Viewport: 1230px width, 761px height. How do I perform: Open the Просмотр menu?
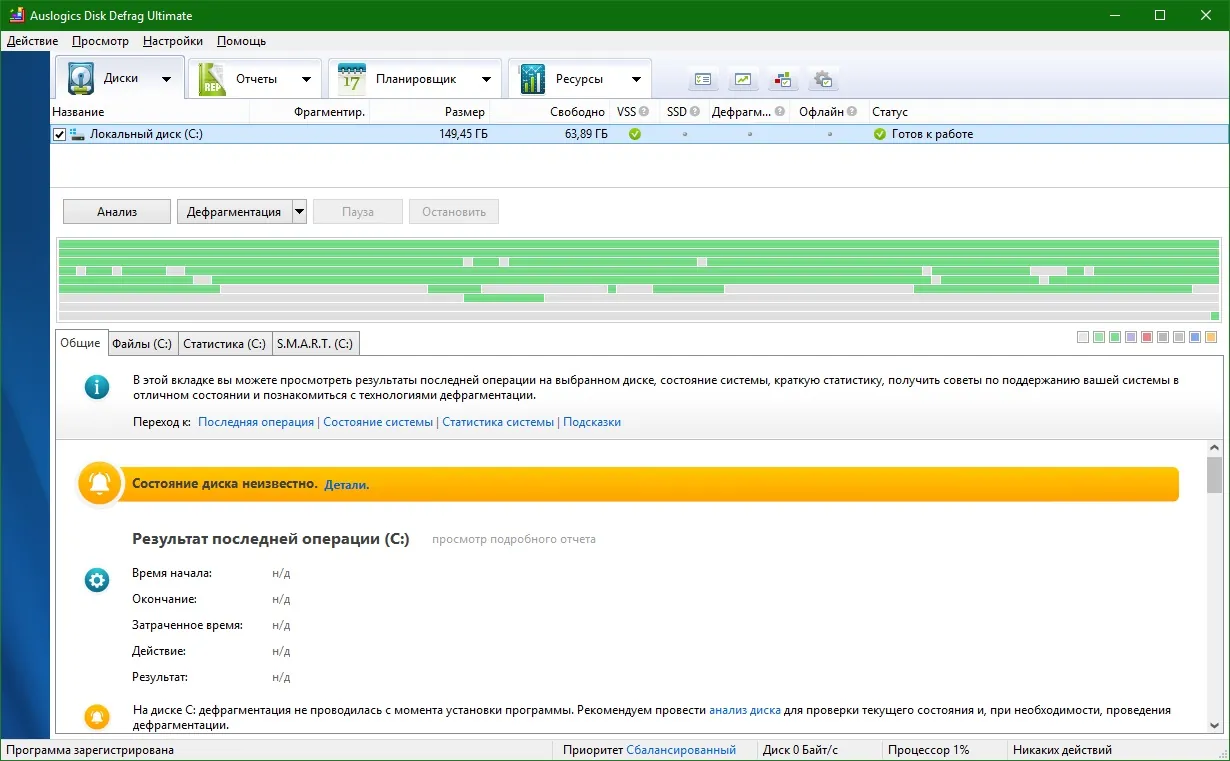point(100,41)
